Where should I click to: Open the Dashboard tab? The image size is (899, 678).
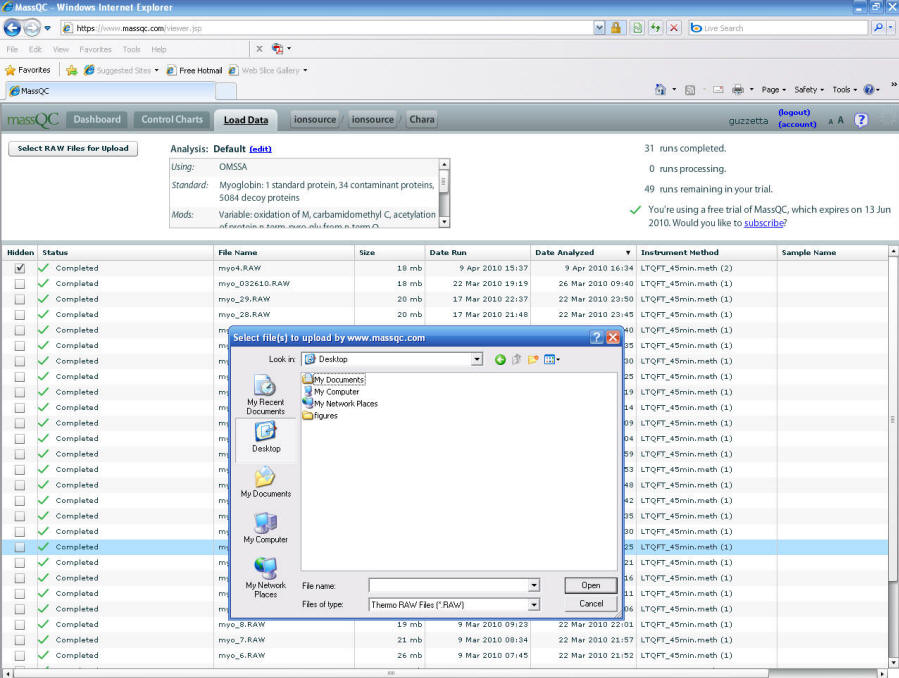pos(97,119)
